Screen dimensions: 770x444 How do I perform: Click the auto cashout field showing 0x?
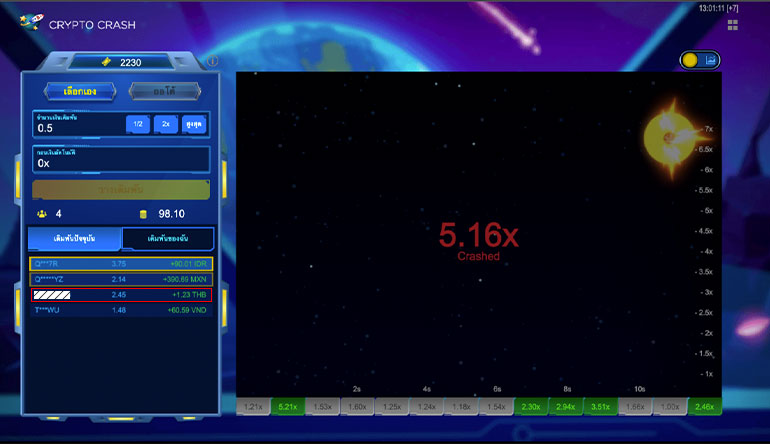pos(120,162)
